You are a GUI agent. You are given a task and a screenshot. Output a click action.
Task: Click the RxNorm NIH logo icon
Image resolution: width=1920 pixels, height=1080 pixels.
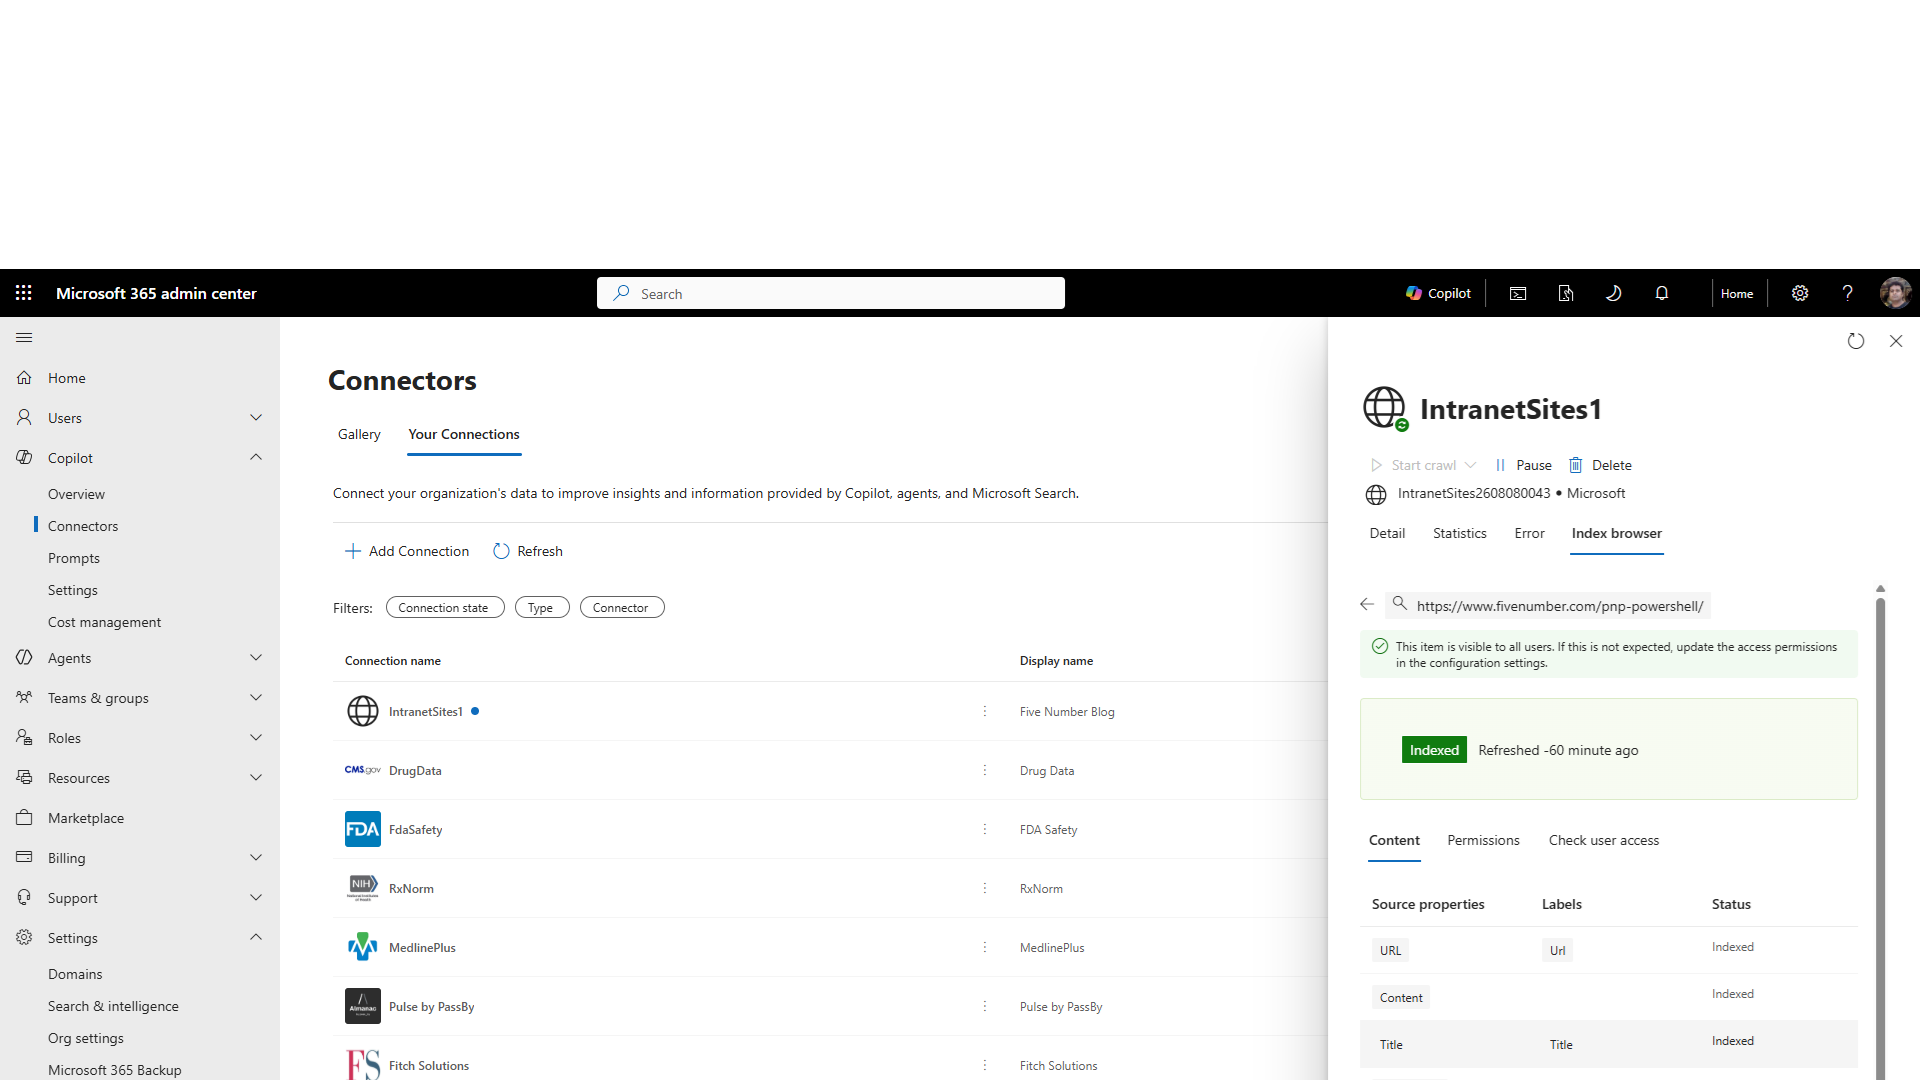[363, 888]
